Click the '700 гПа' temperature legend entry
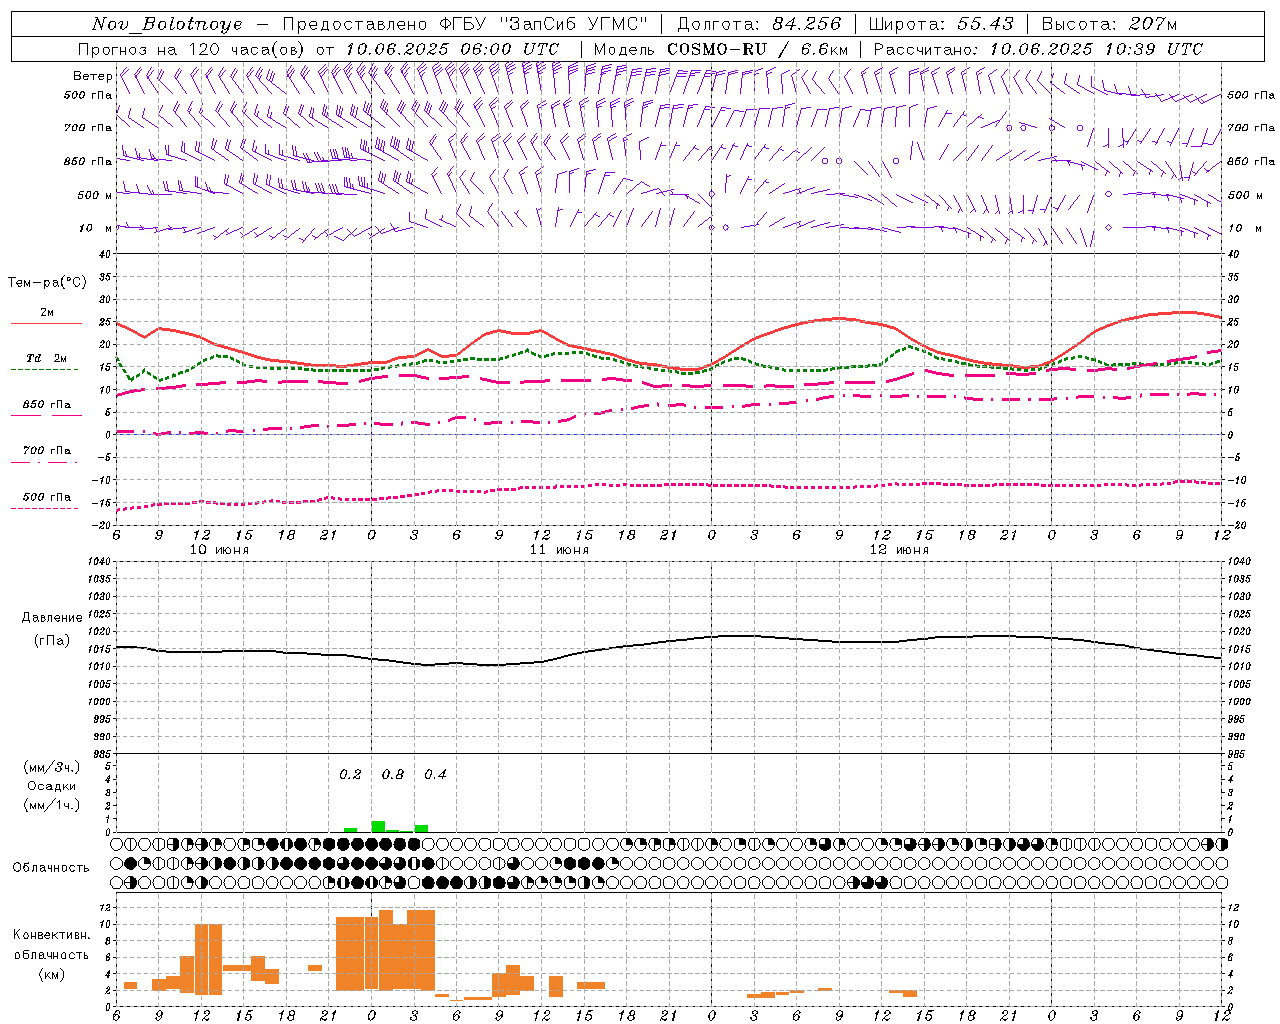1280x1024 pixels. 46,450
